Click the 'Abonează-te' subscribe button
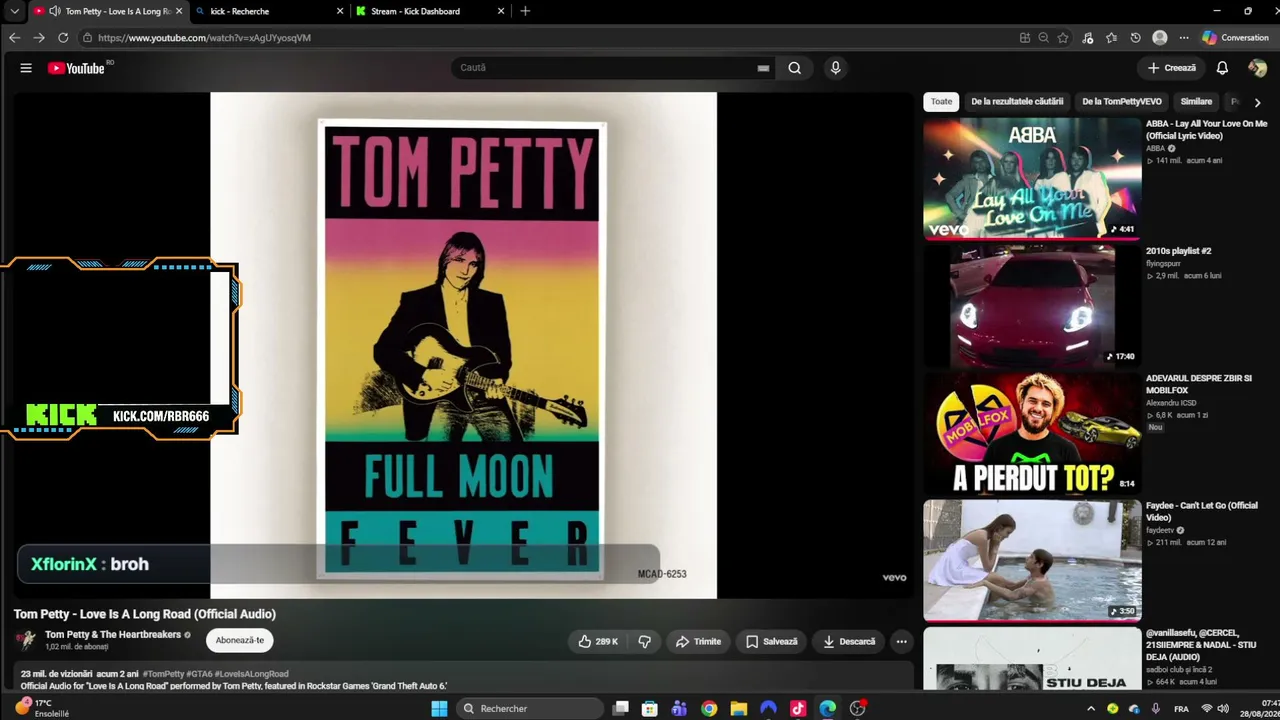The image size is (1280, 720). click(240, 641)
